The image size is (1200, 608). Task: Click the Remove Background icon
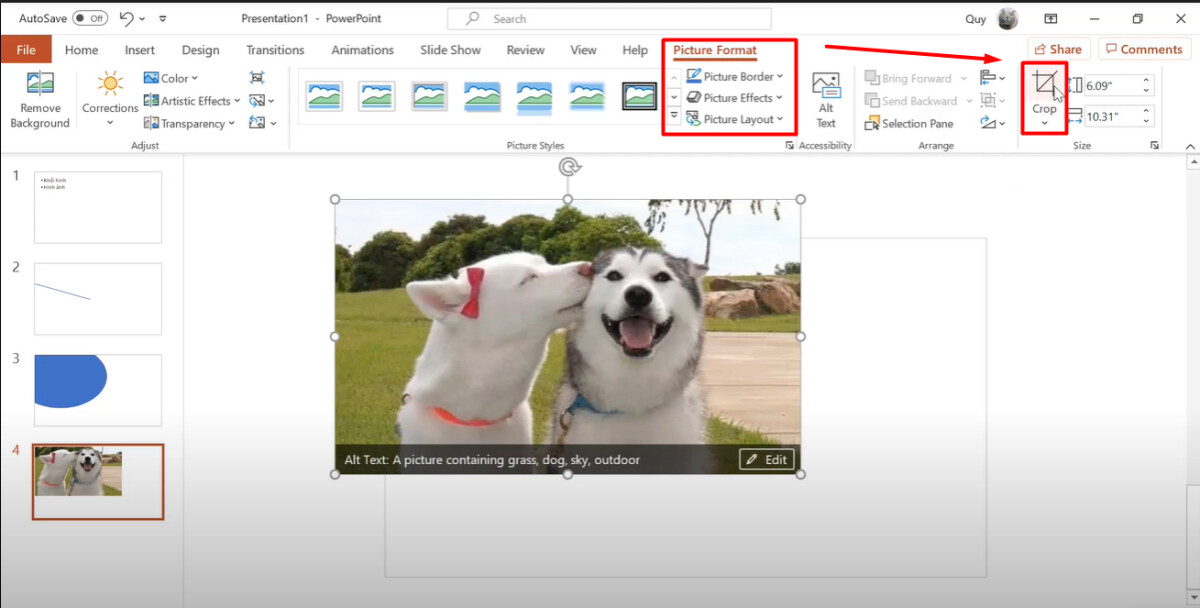pyautogui.click(x=40, y=83)
